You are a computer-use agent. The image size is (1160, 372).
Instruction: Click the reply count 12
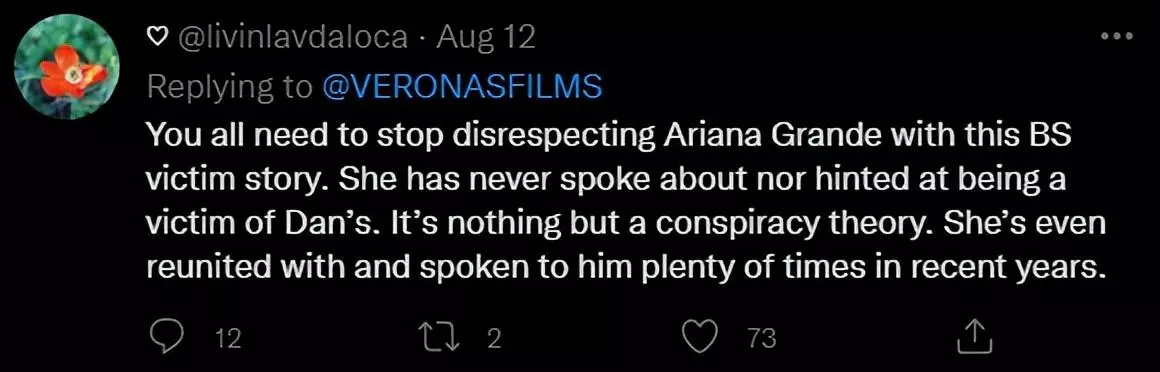(230, 339)
